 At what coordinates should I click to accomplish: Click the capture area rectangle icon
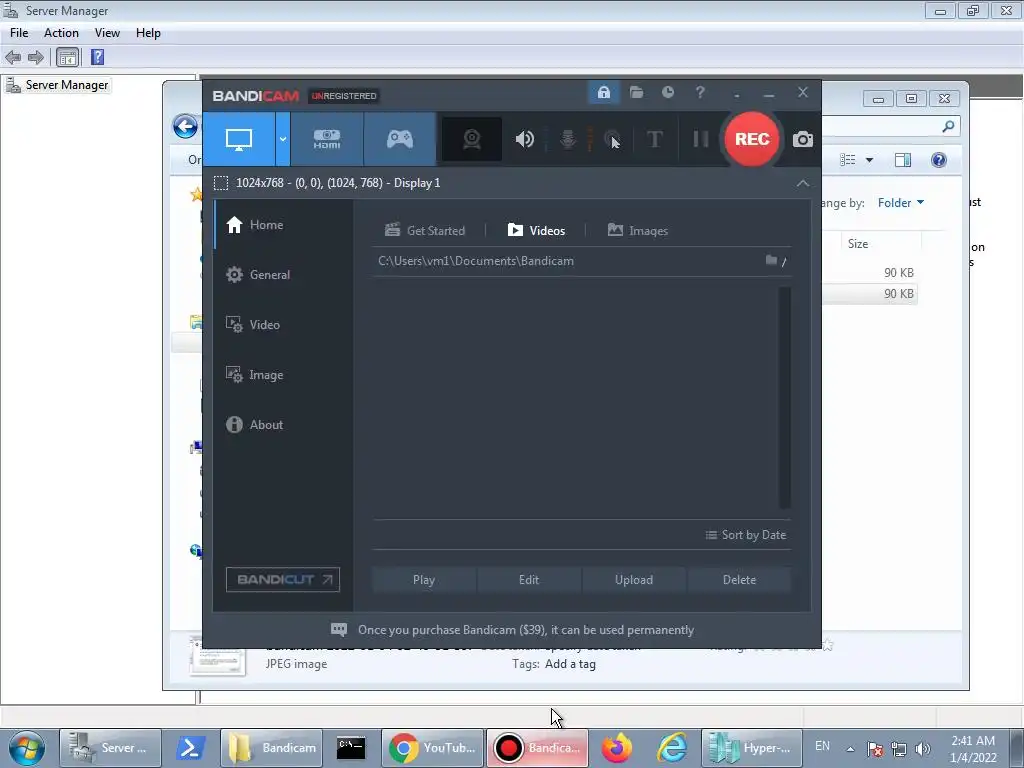[221, 184]
